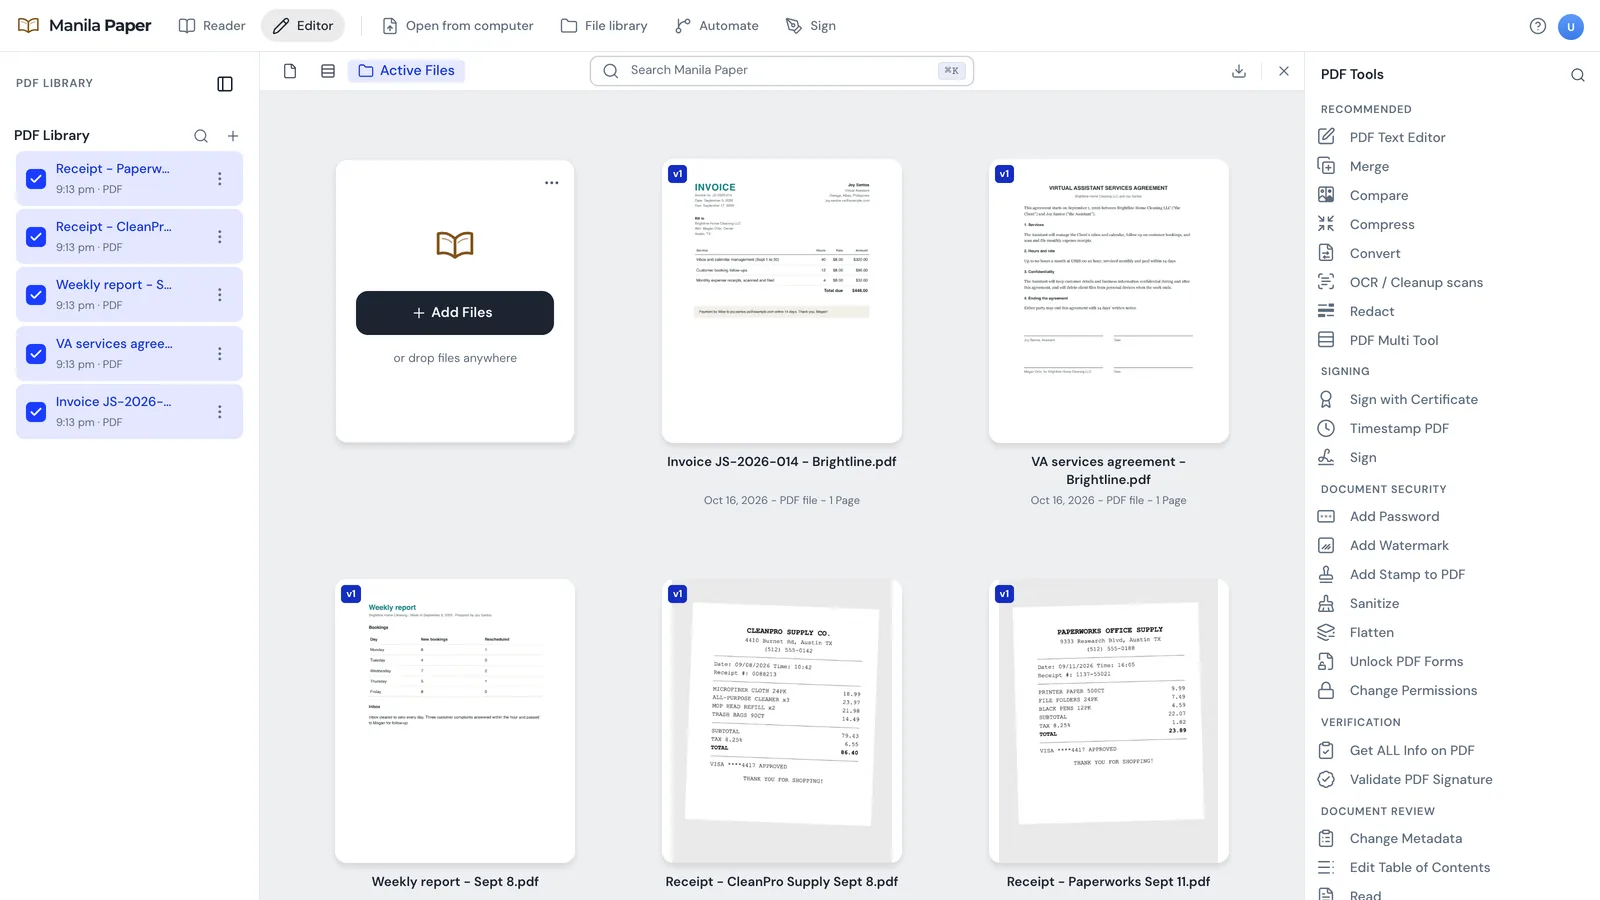
Task: Open the File library menu
Action: click(604, 26)
